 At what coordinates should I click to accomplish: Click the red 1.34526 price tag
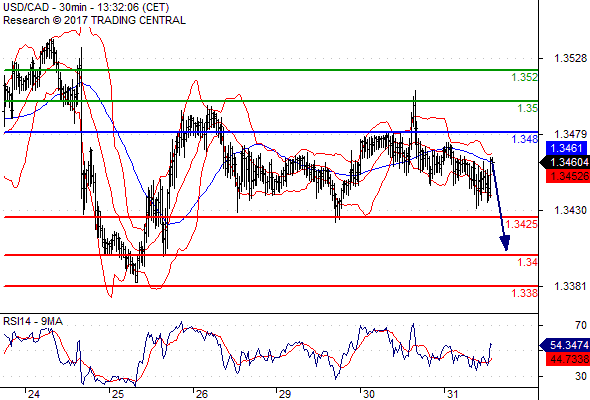point(568,176)
